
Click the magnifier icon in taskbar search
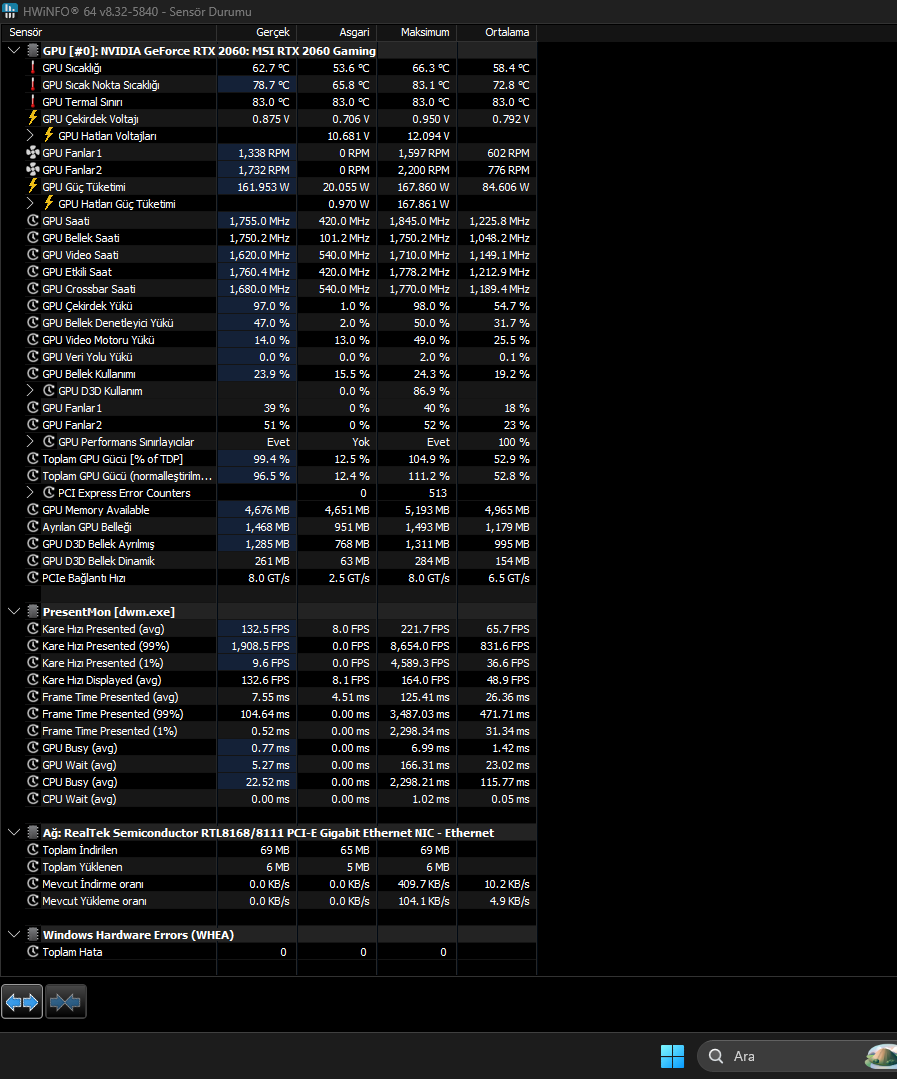(716, 1056)
